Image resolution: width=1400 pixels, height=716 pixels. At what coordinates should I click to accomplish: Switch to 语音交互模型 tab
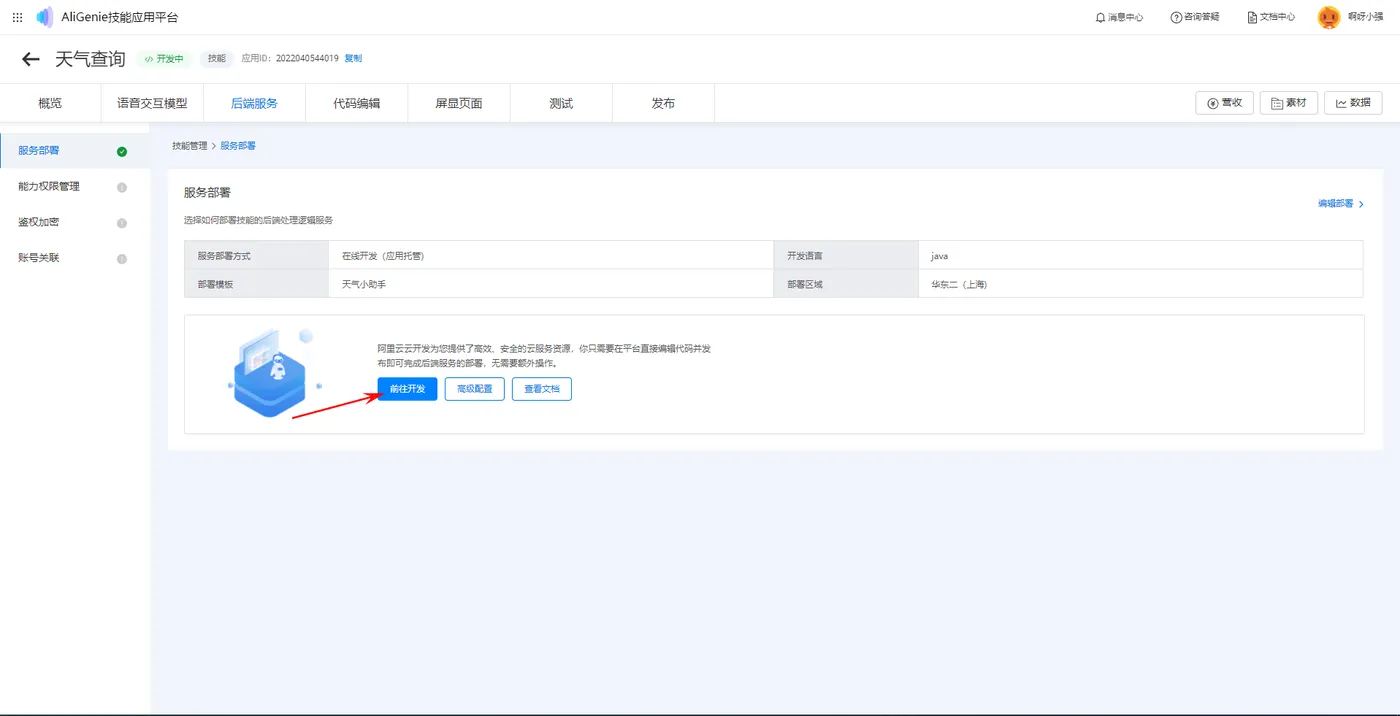click(152, 103)
